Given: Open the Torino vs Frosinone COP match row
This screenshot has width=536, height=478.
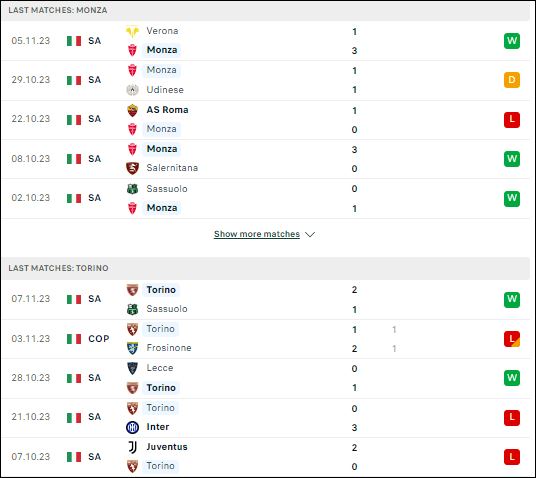Looking at the screenshot, I should point(266,339).
